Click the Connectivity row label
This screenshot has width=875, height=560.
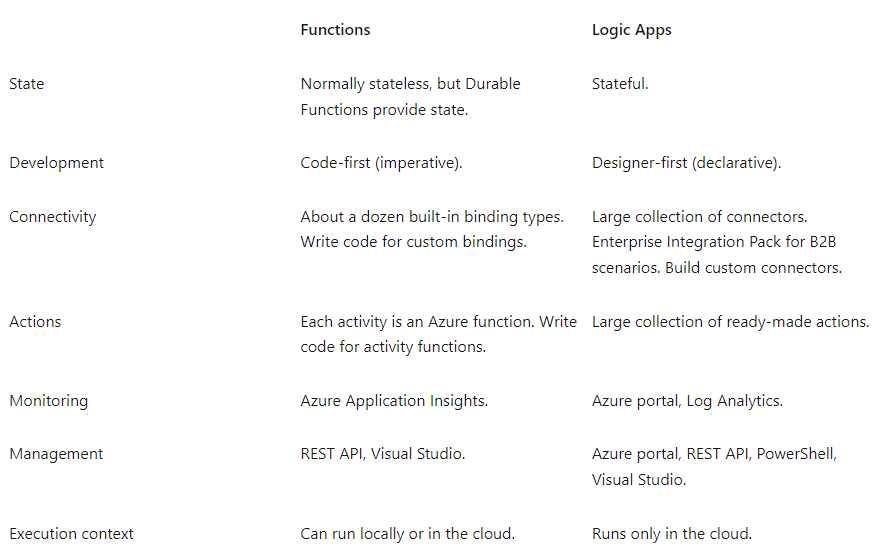tap(52, 216)
